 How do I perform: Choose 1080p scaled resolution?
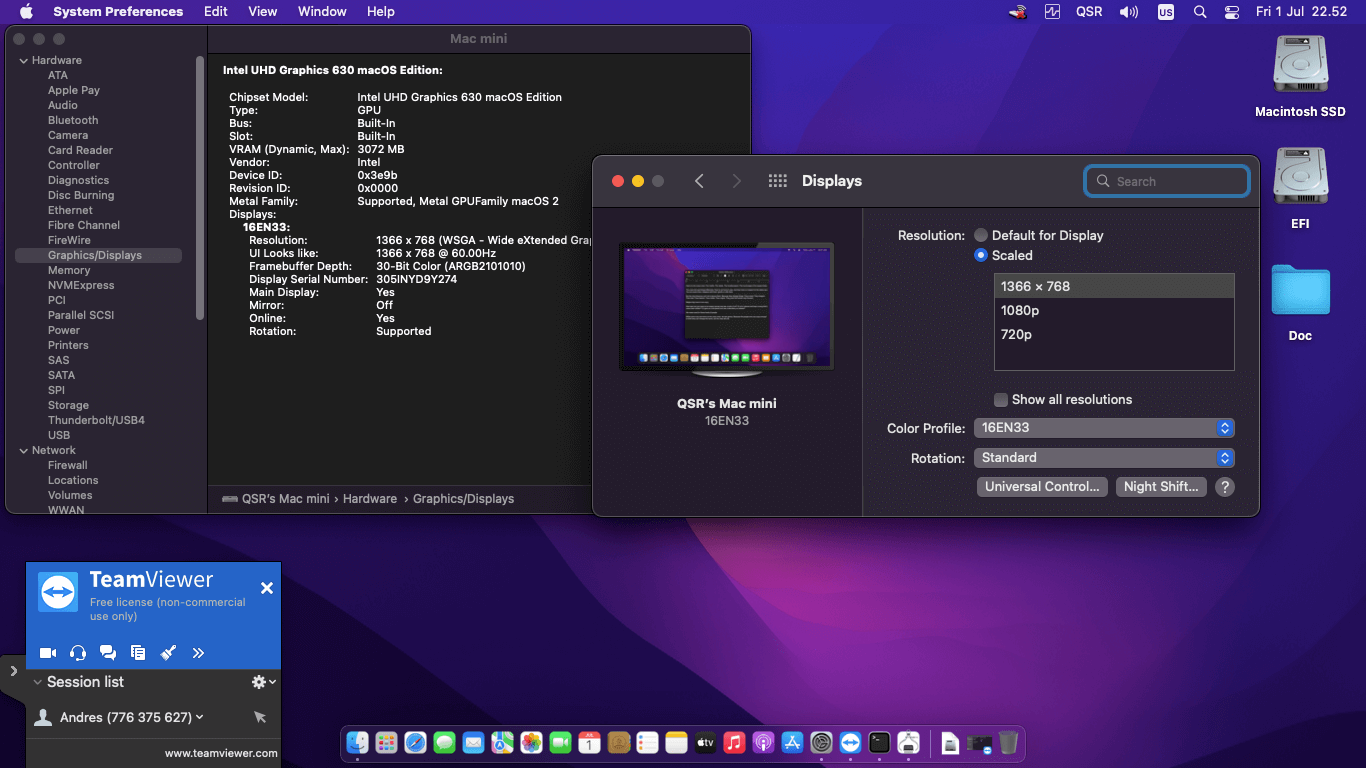click(x=1114, y=310)
